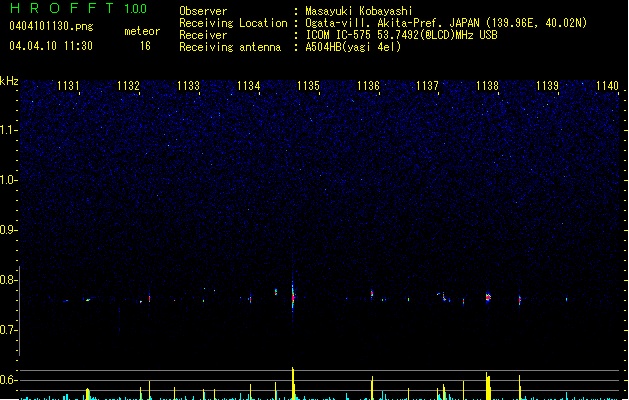The height and width of the screenshot is (400, 629).
Task: Click the 1138 time axis marker
Action: click(487, 86)
